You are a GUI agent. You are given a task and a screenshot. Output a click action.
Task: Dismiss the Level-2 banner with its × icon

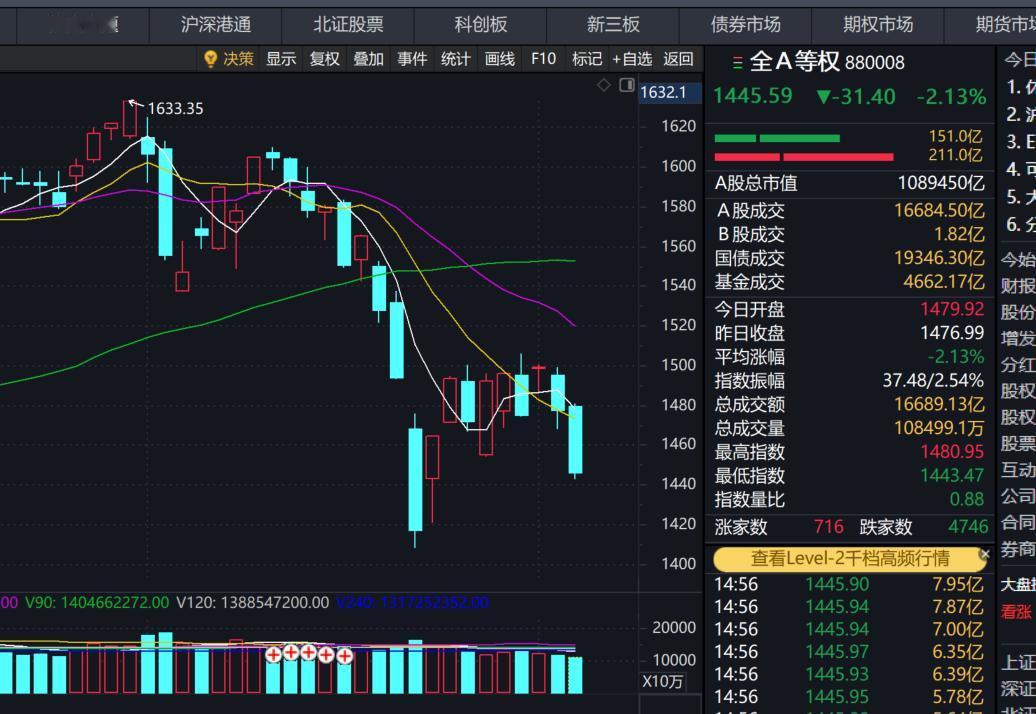[985, 553]
